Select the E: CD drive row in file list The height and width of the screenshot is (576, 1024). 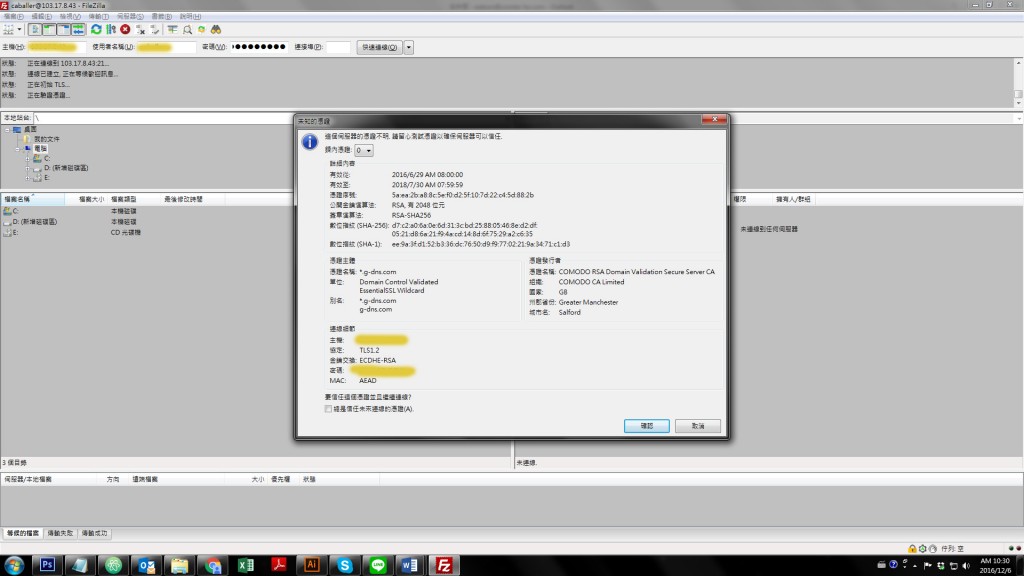tap(147, 232)
